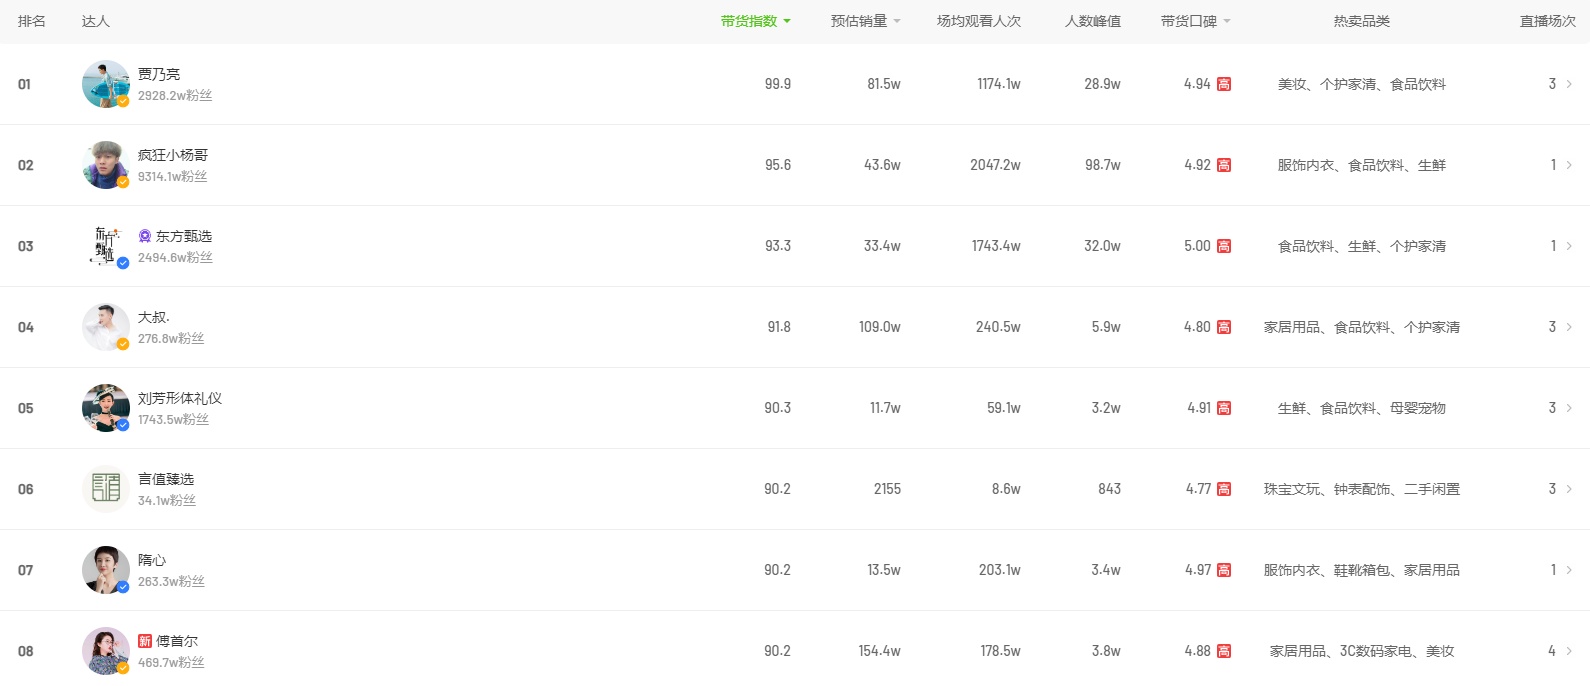This screenshot has height=686, width=1590.
Task: Open 贾乃亮's avatar thumbnail
Action: (106, 84)
